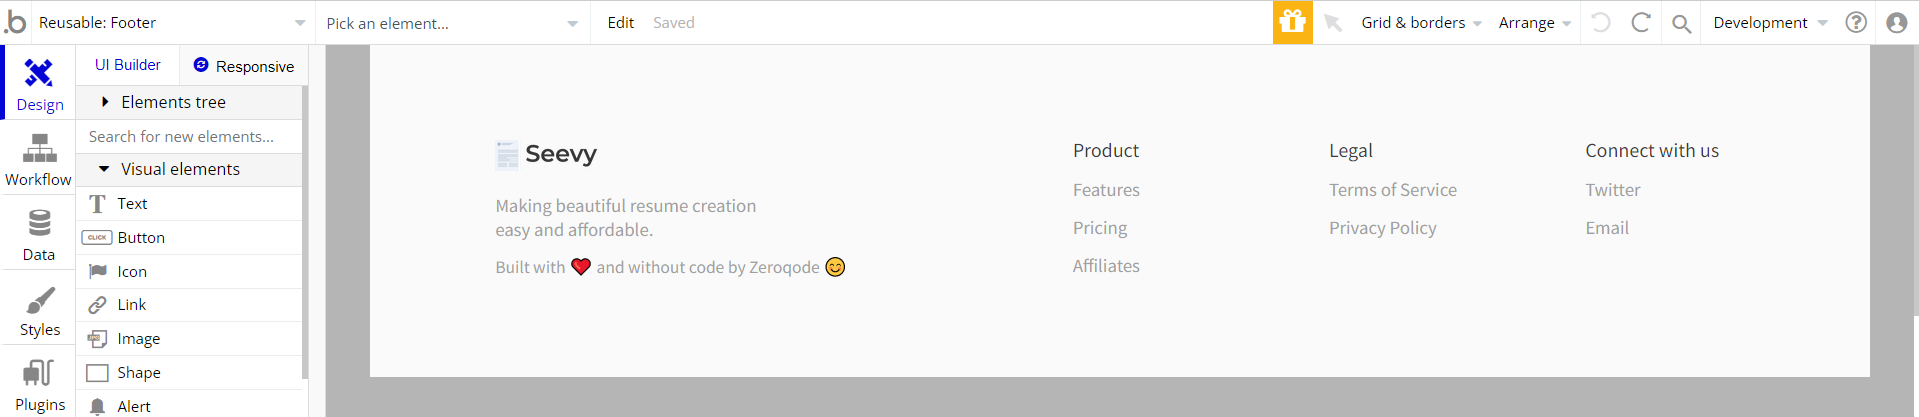The image size is (1919, 417).
Task: Open the Plugins section
Action: click(39, 385)
